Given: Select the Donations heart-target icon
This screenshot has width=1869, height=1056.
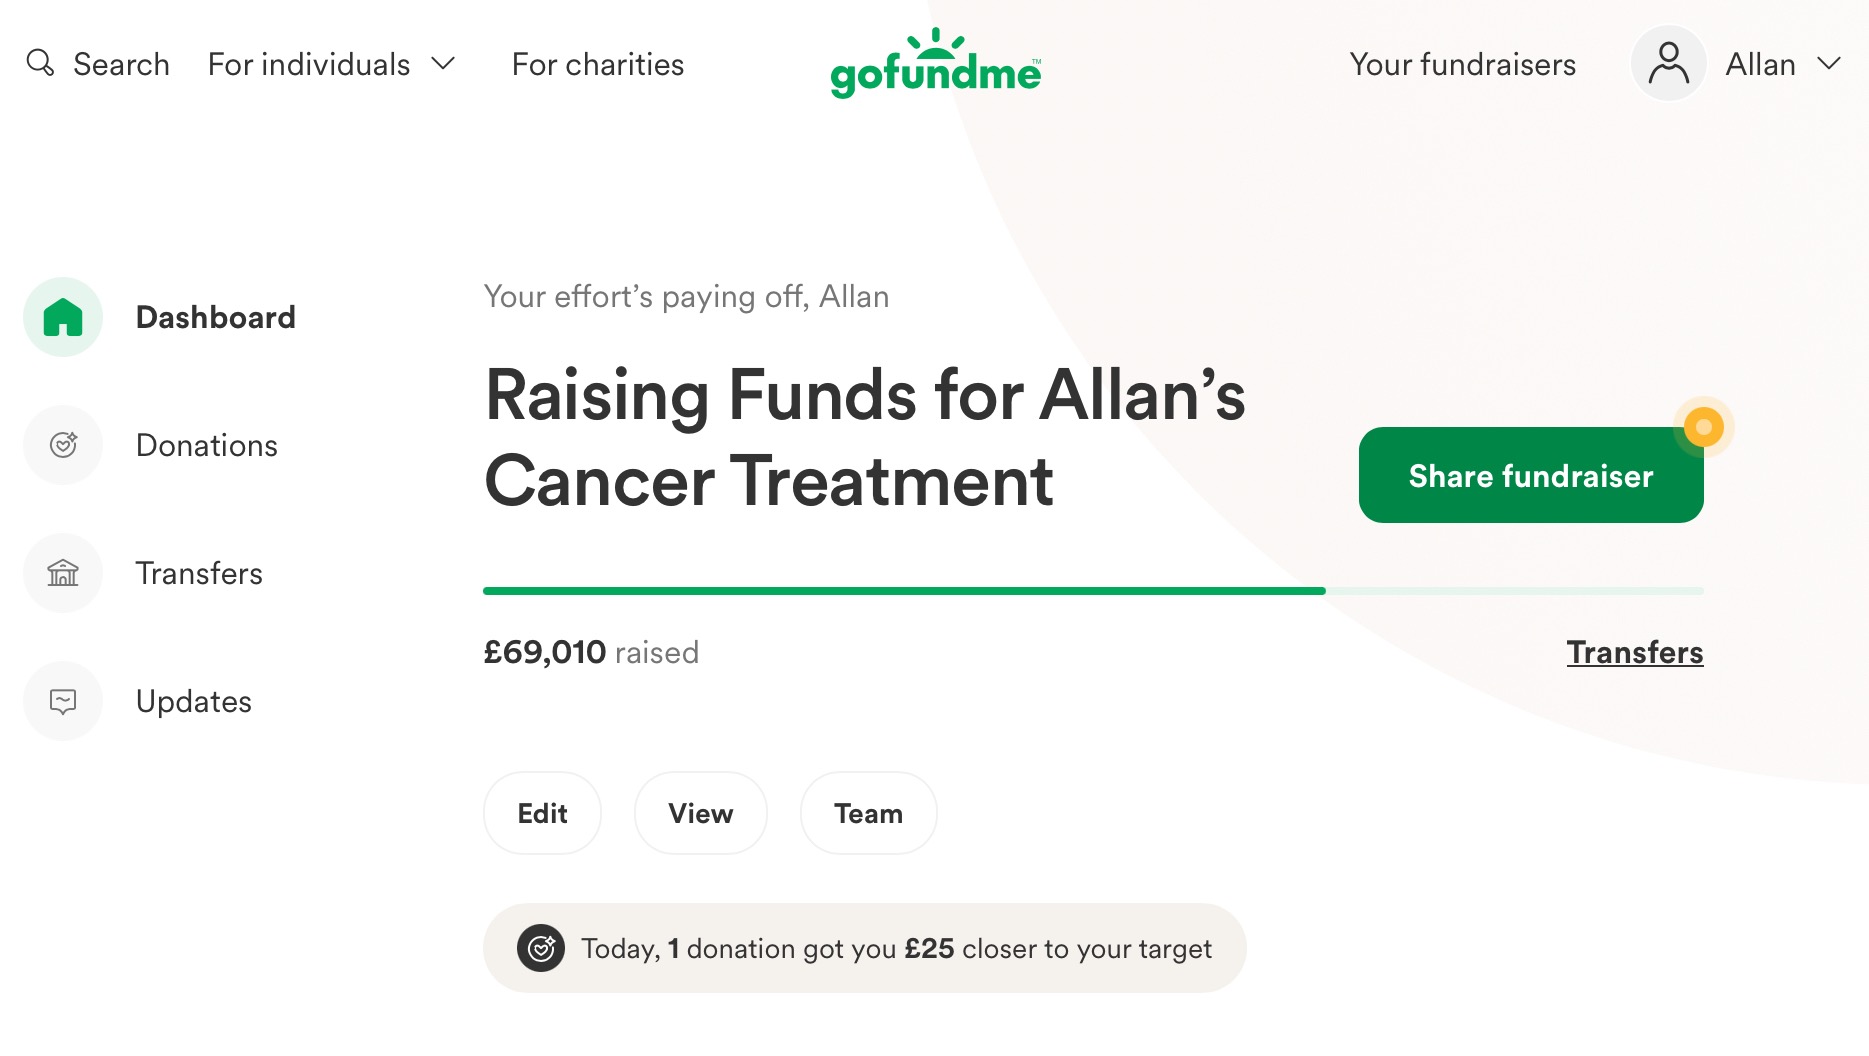Looking at the screenshot, I should [x=63, y=445].
